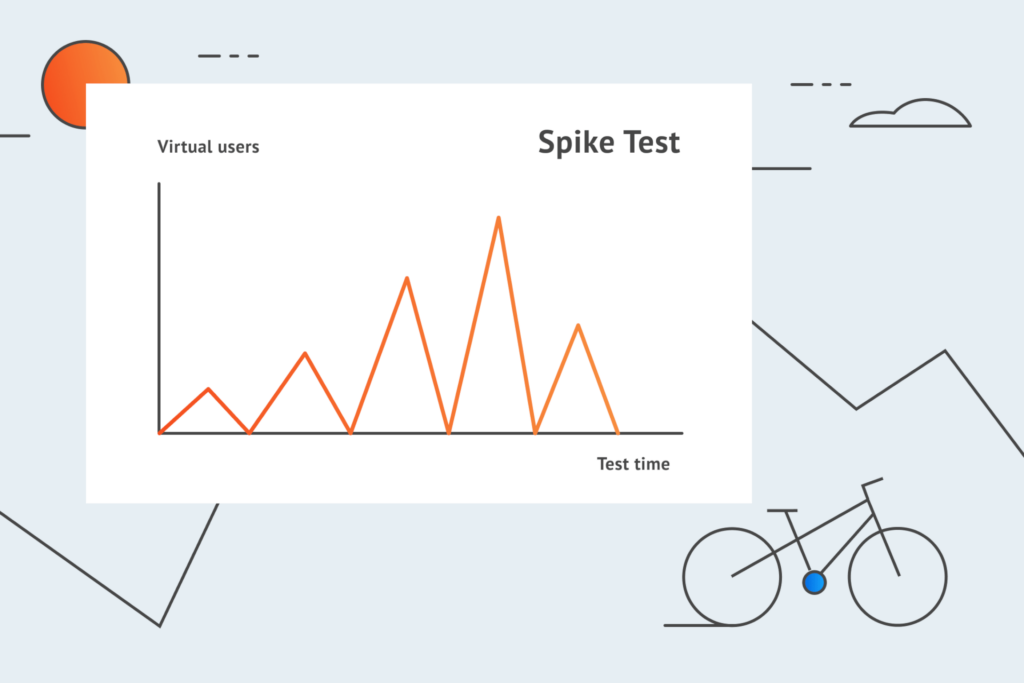Viewport: 1024px width, 683px height.
Task: Click the bicycle handlebar
Action: tap(872, 483)
